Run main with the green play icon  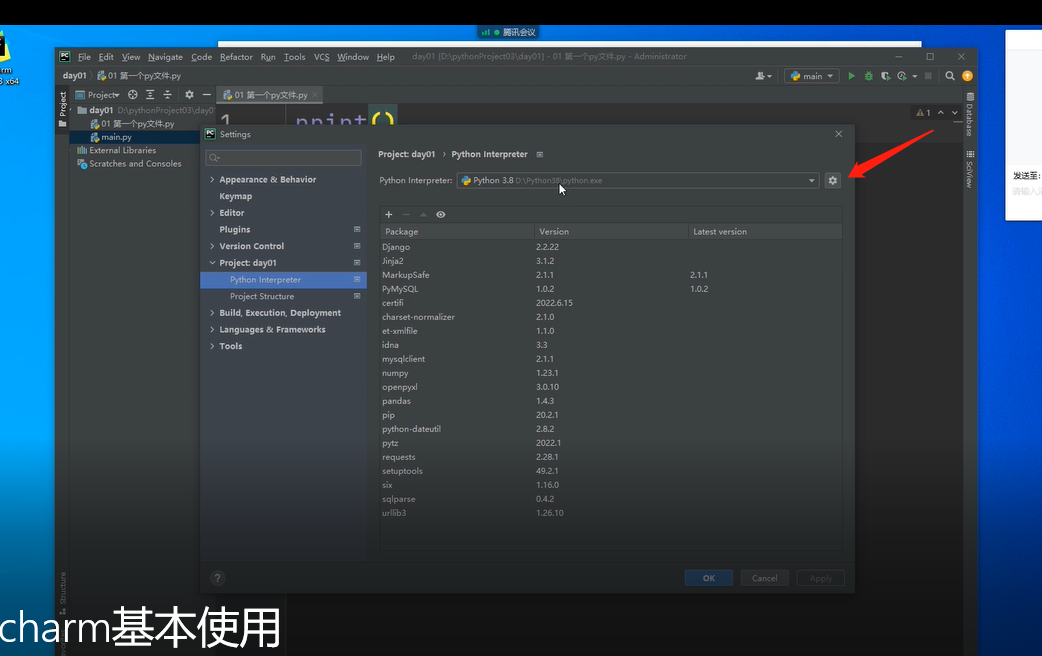coord(851,76)
